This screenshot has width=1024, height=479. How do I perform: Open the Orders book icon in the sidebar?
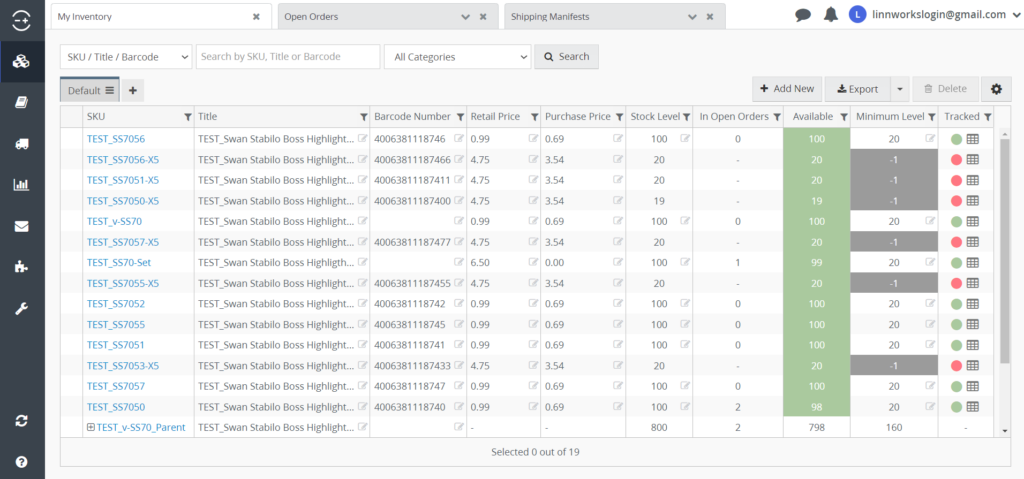pyautogui.click(x=22, y=103)
